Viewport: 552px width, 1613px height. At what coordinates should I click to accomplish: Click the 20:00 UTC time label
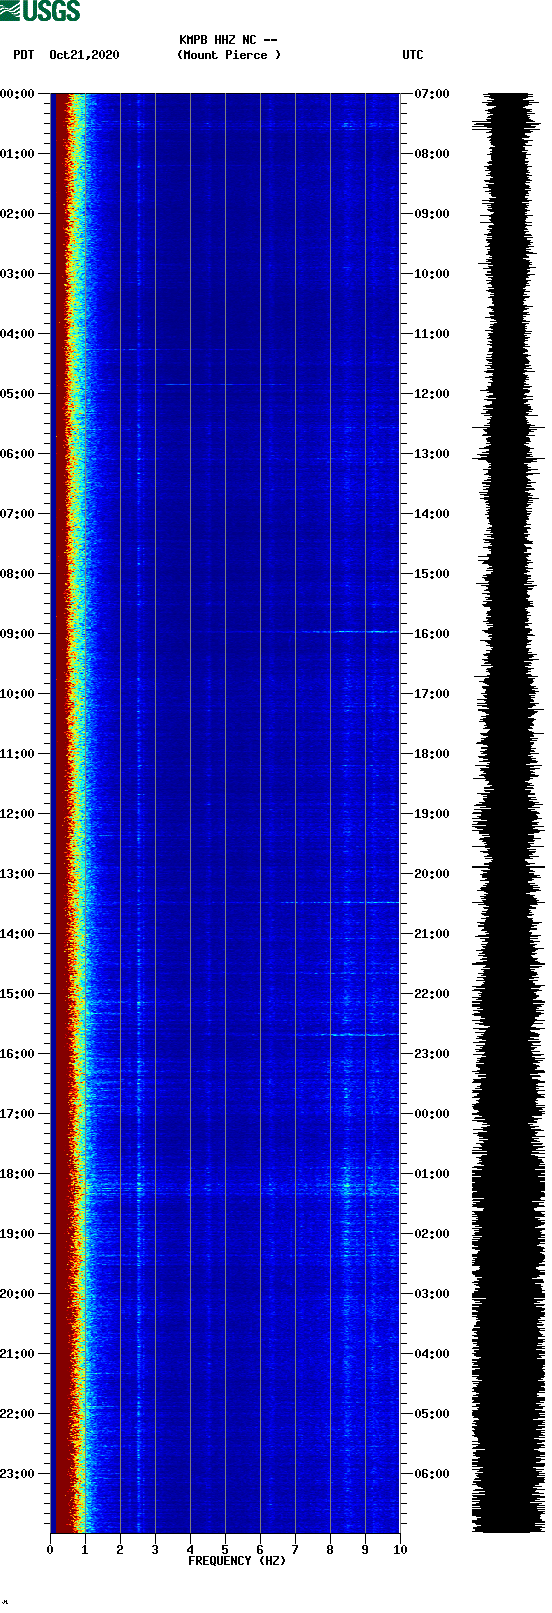[432, 874]
